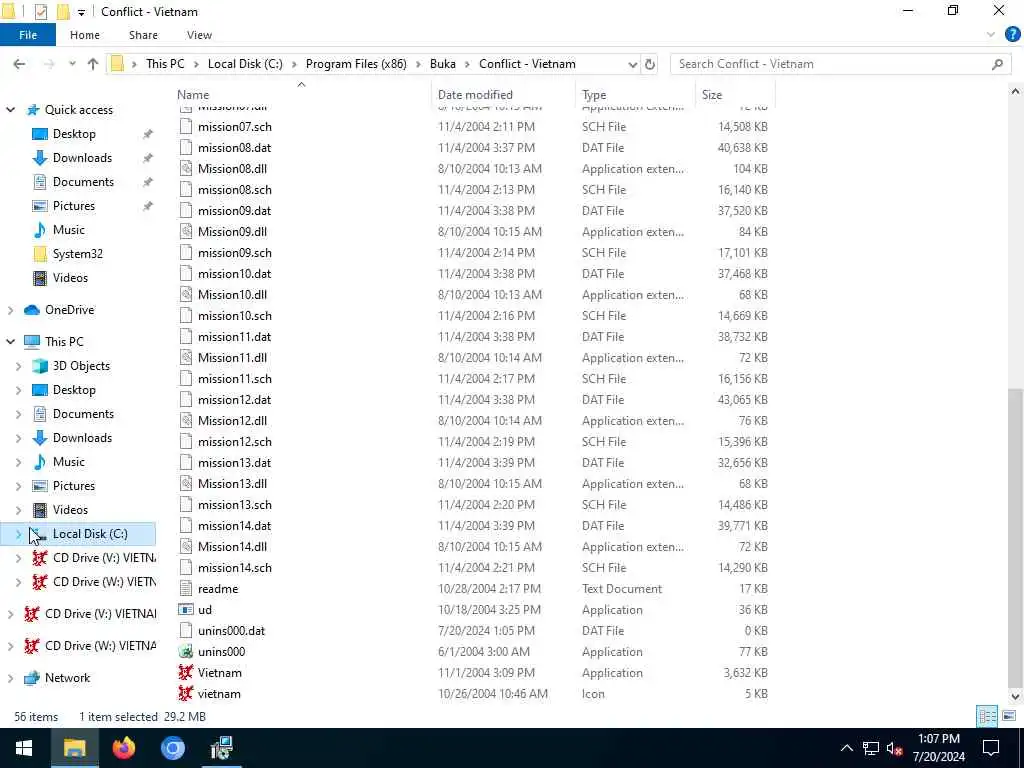Click the search magnifier icon
1024x768 pixels.
click(x=997, y=64)
